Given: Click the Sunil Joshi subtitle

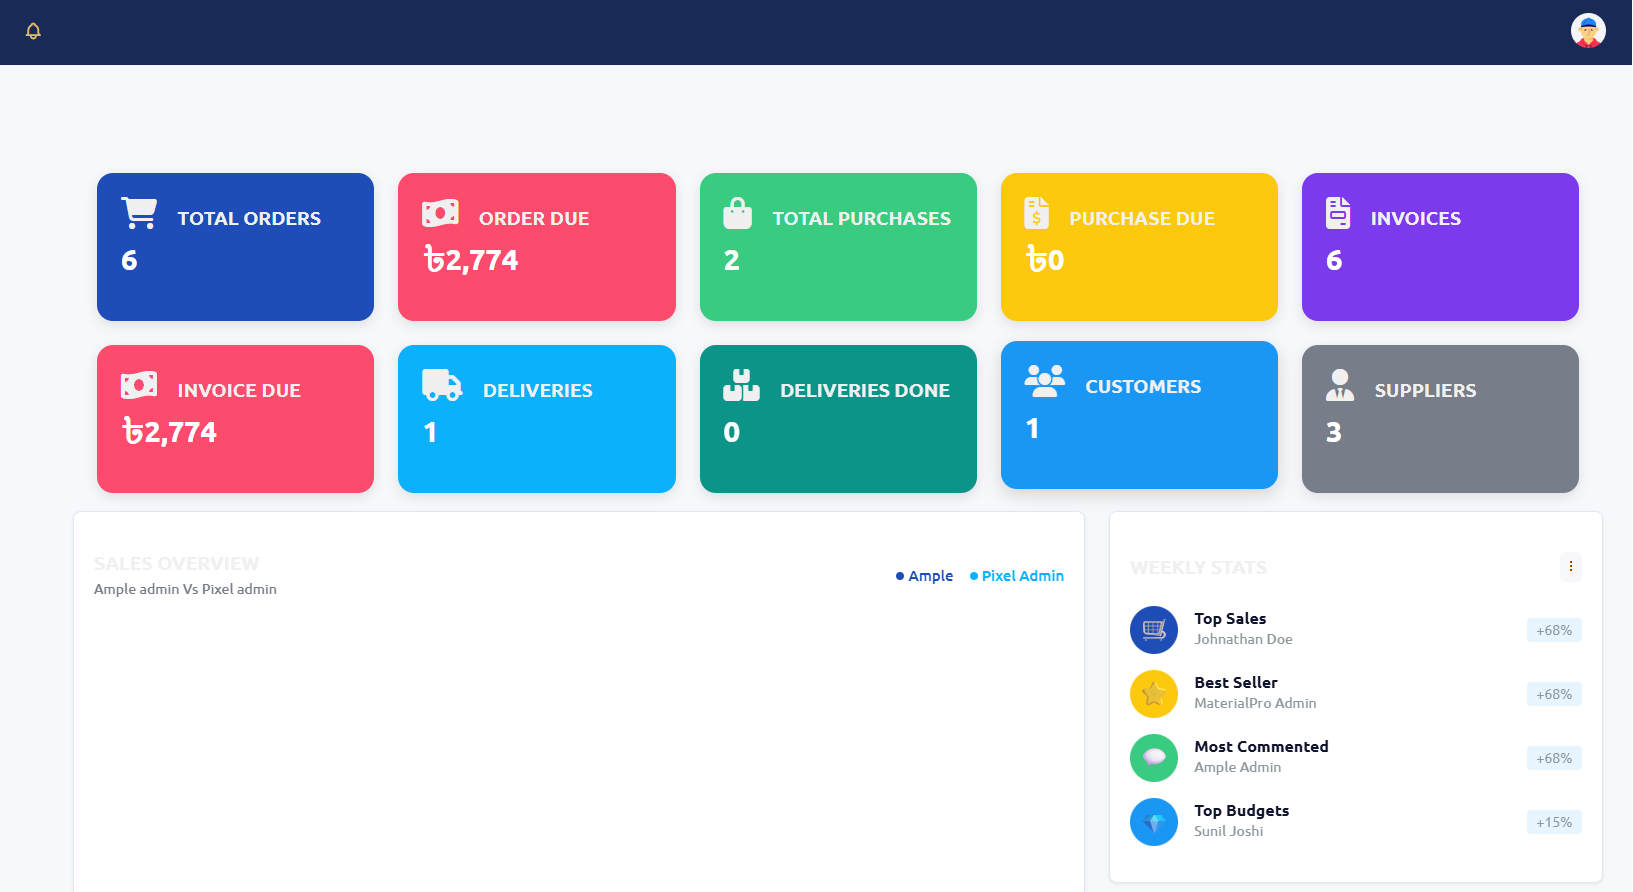Looking at the screenshot, I should pyautogui.click(x=1228, y=831).
